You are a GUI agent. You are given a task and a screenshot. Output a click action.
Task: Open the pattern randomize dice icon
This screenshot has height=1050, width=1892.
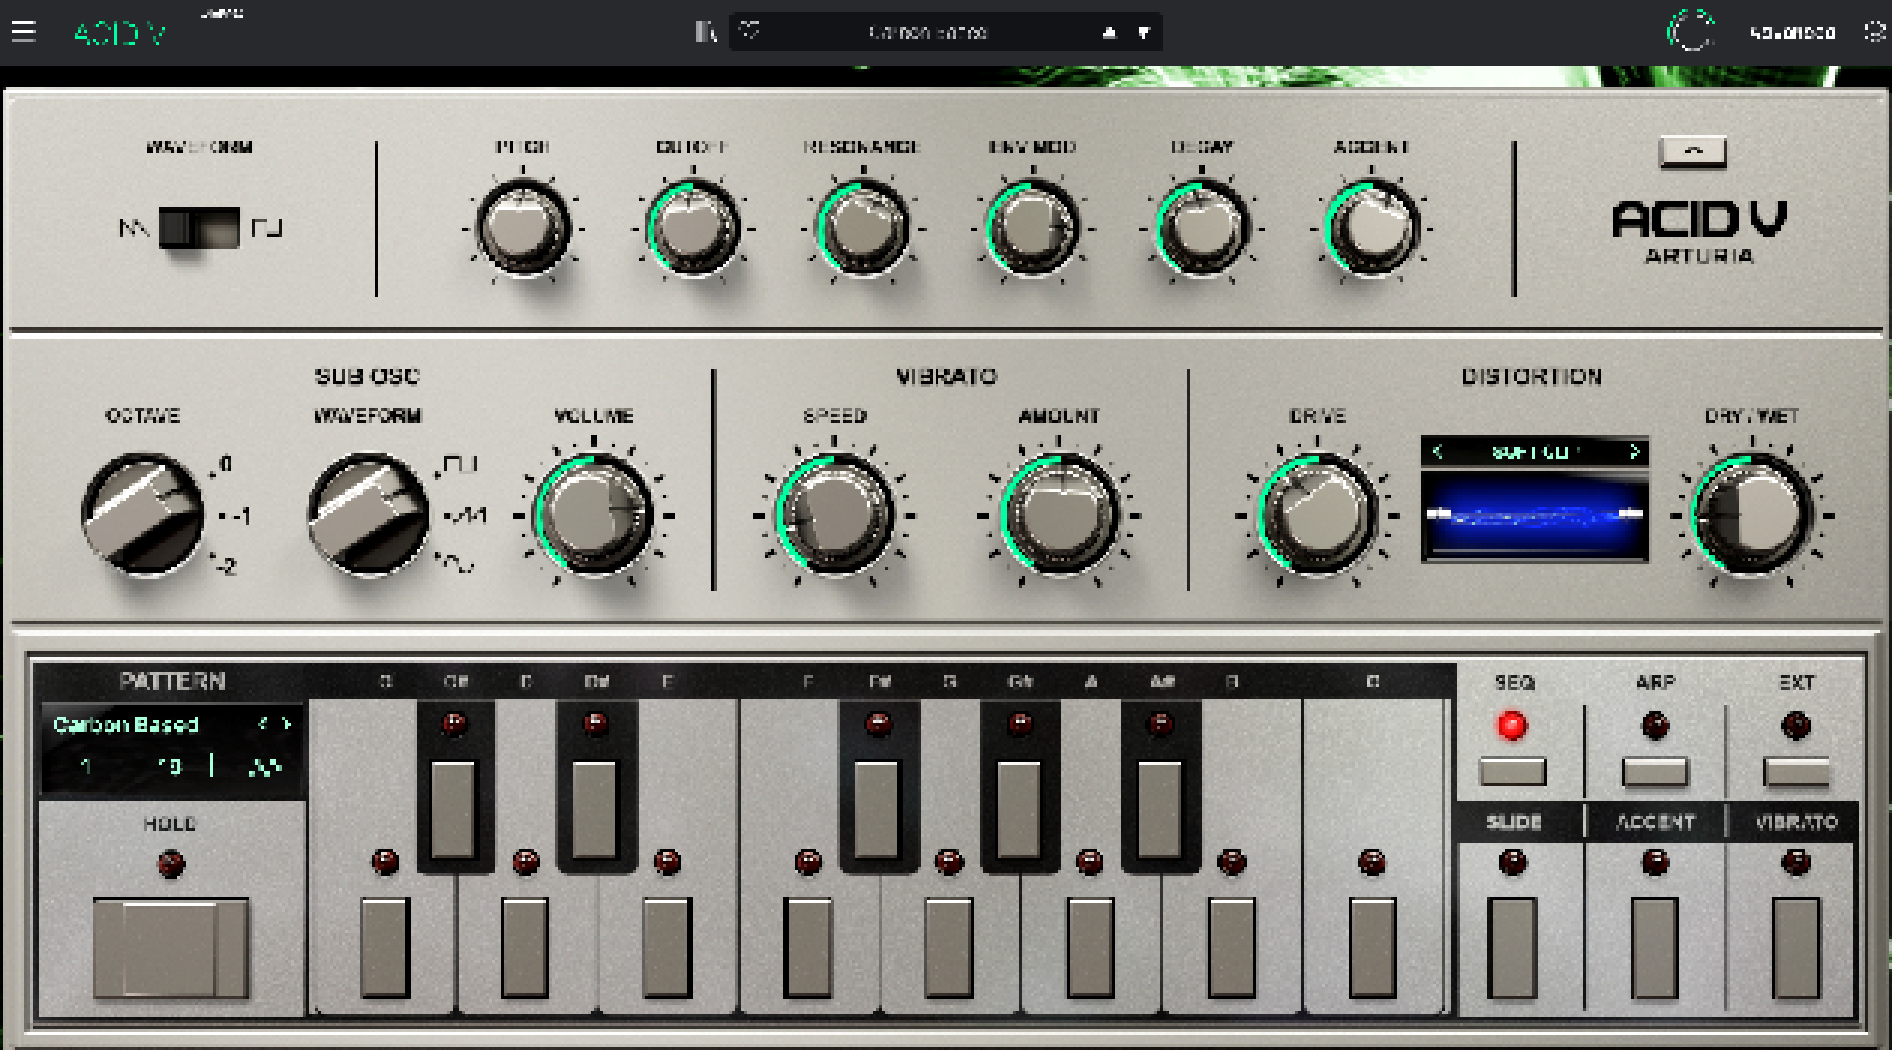pyautogui.click(x=264, y=767)
